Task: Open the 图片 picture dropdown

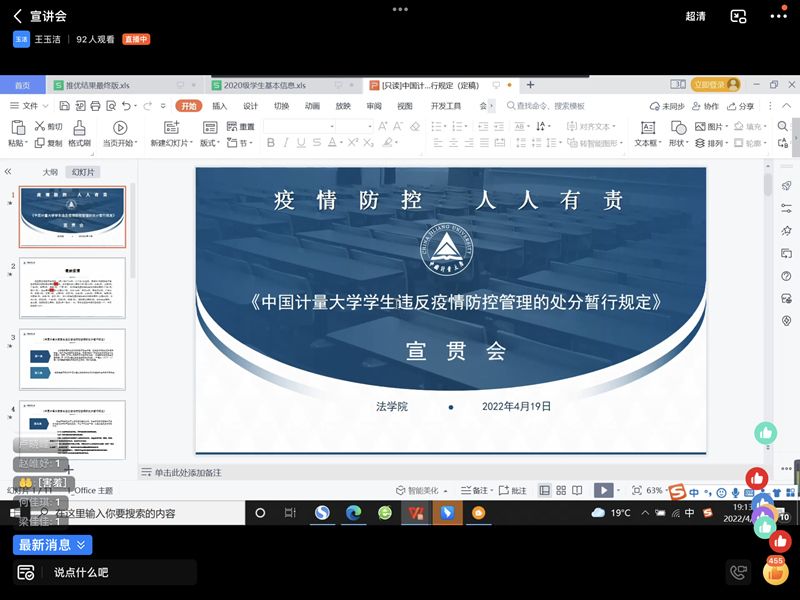Action: 711,127
